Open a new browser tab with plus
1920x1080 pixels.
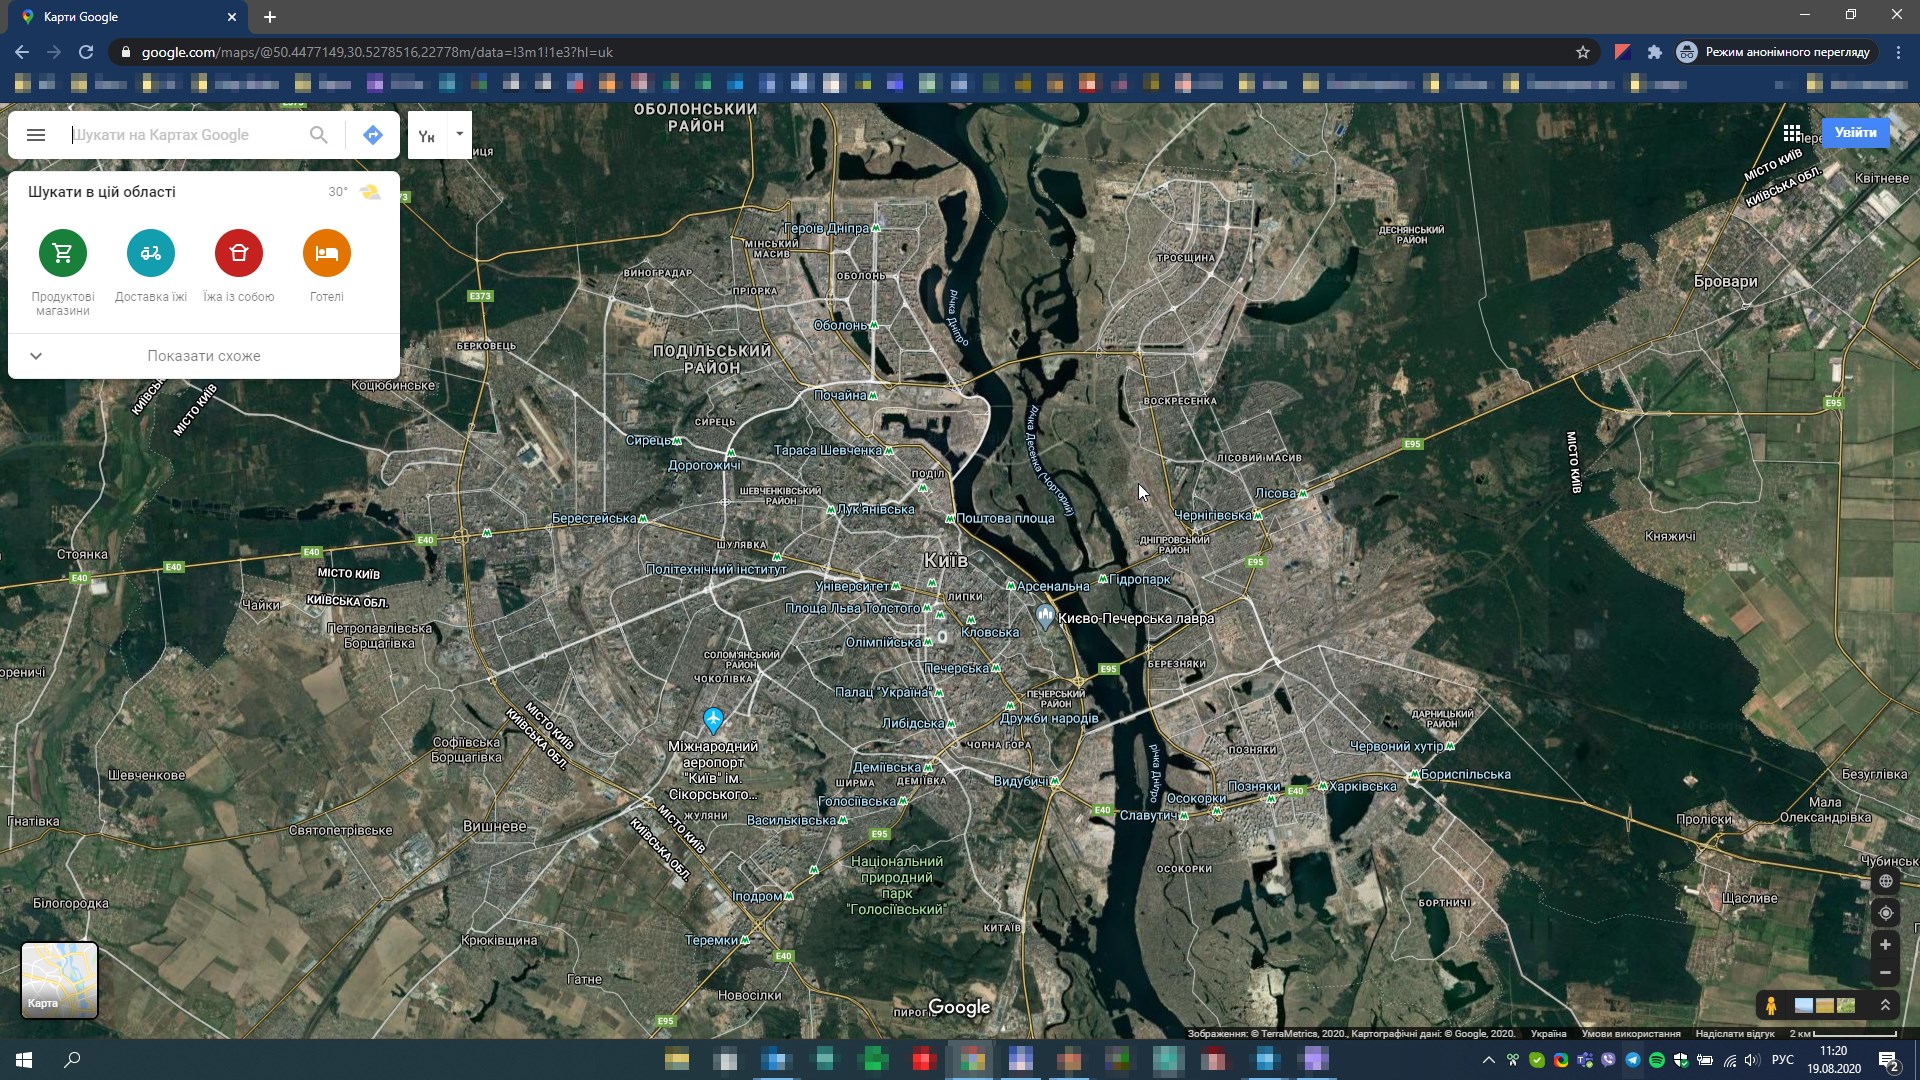(270, 17)
